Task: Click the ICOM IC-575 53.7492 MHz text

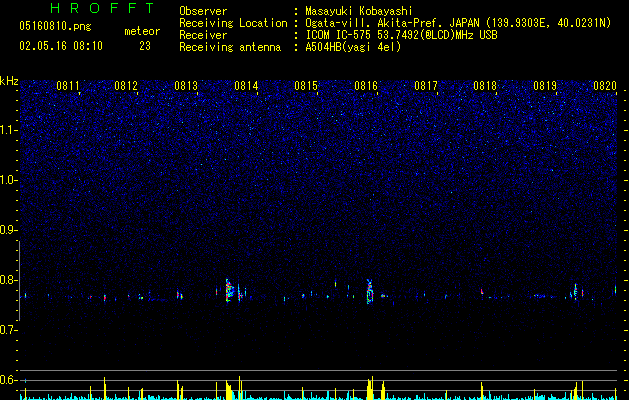Action: (401, 35)
